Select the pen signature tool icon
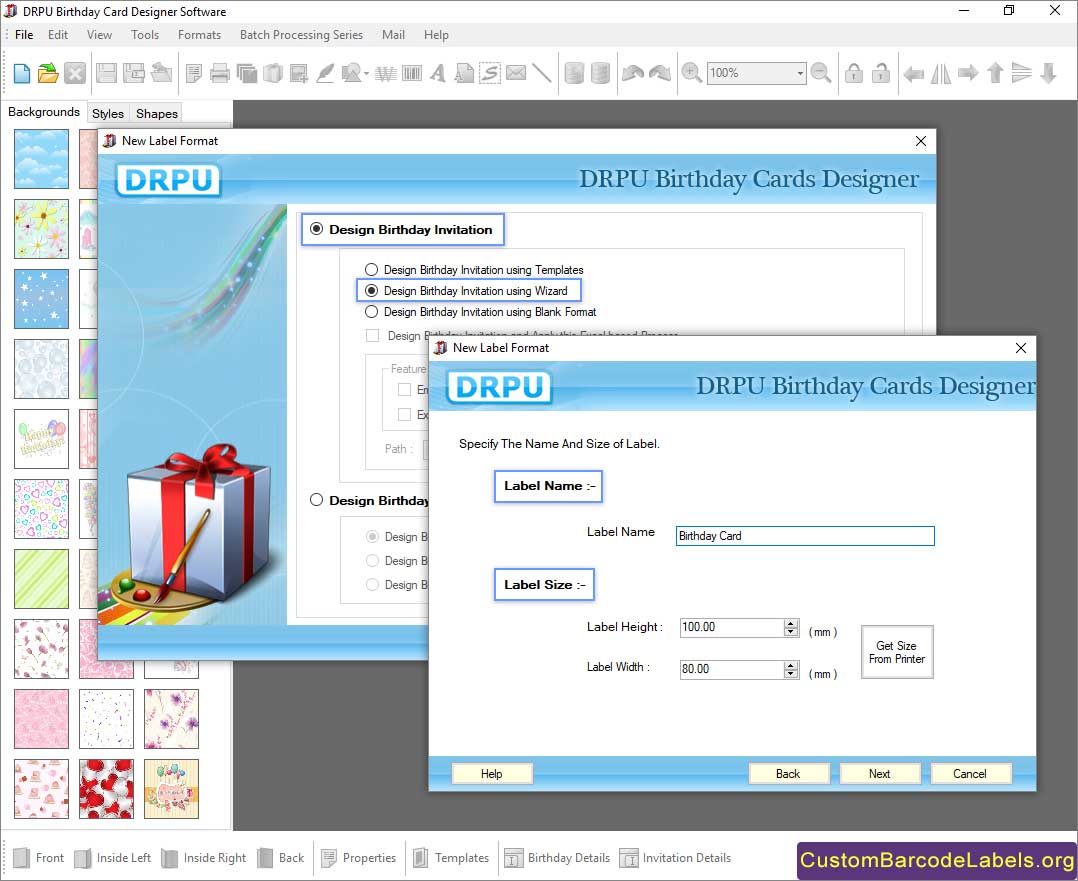 coord(325,73)
